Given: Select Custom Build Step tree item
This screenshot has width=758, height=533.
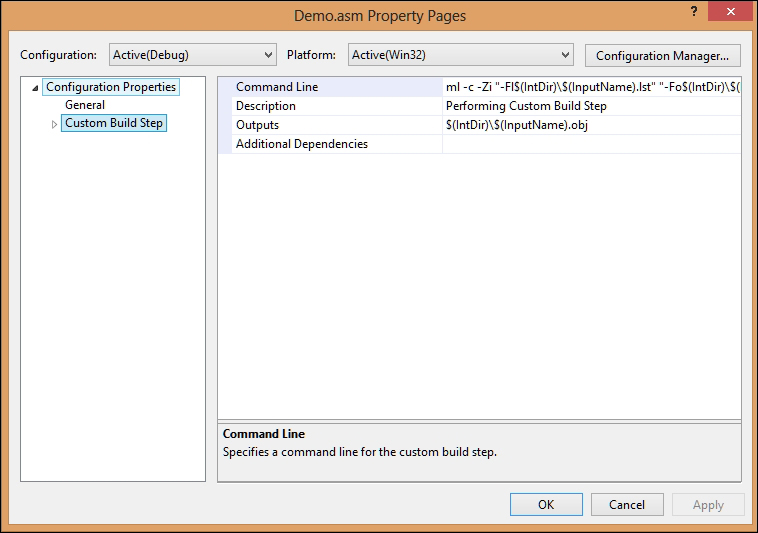Looking at the screenshot, I should click(x=113, y=123).
